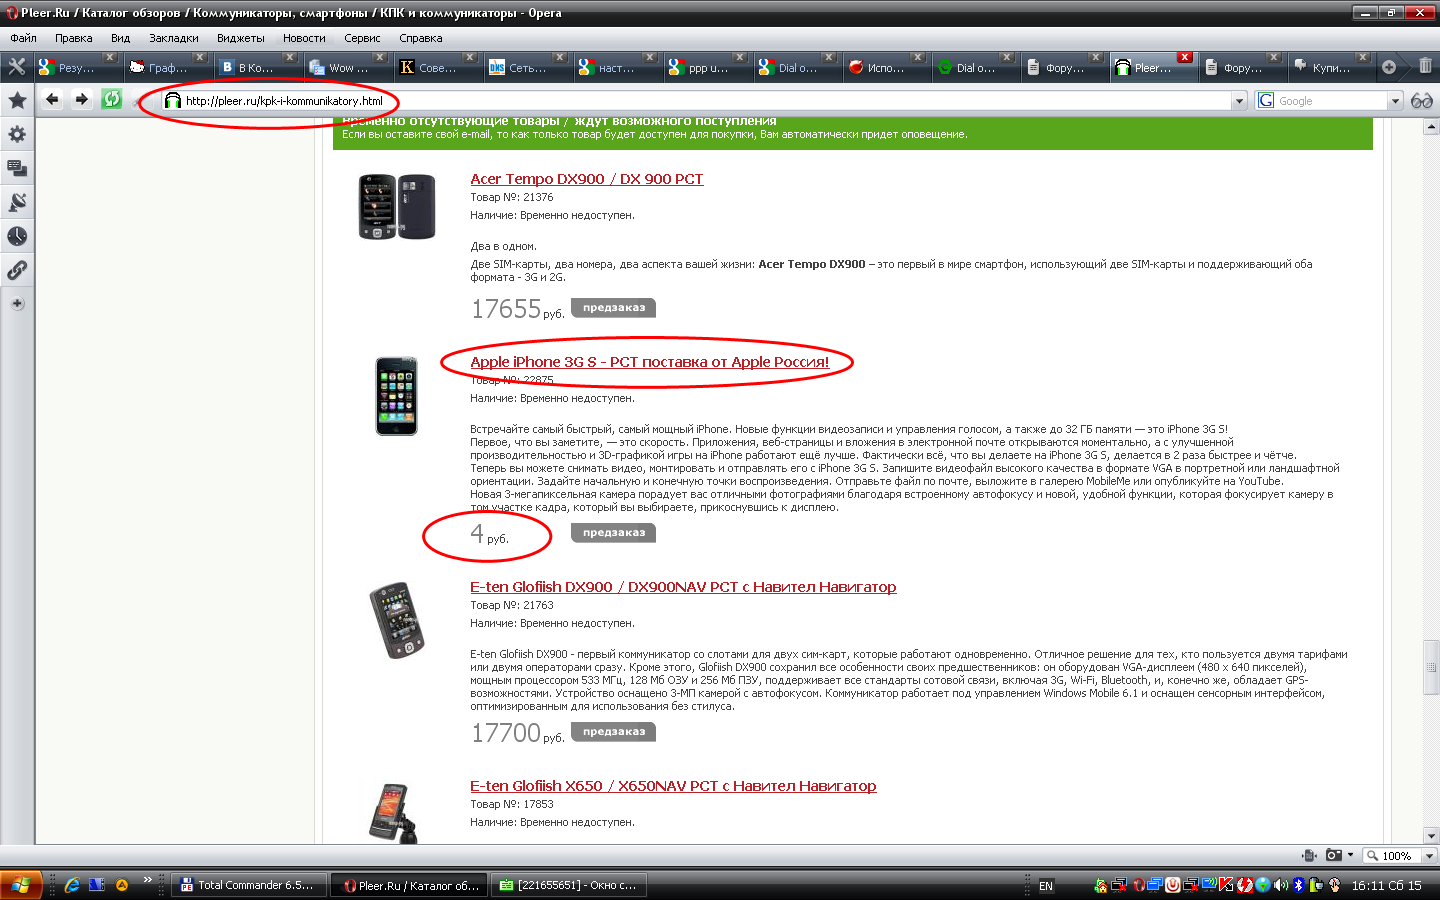
Task: Switch to the 'Сове...' tab
Action: coord(437,67)
